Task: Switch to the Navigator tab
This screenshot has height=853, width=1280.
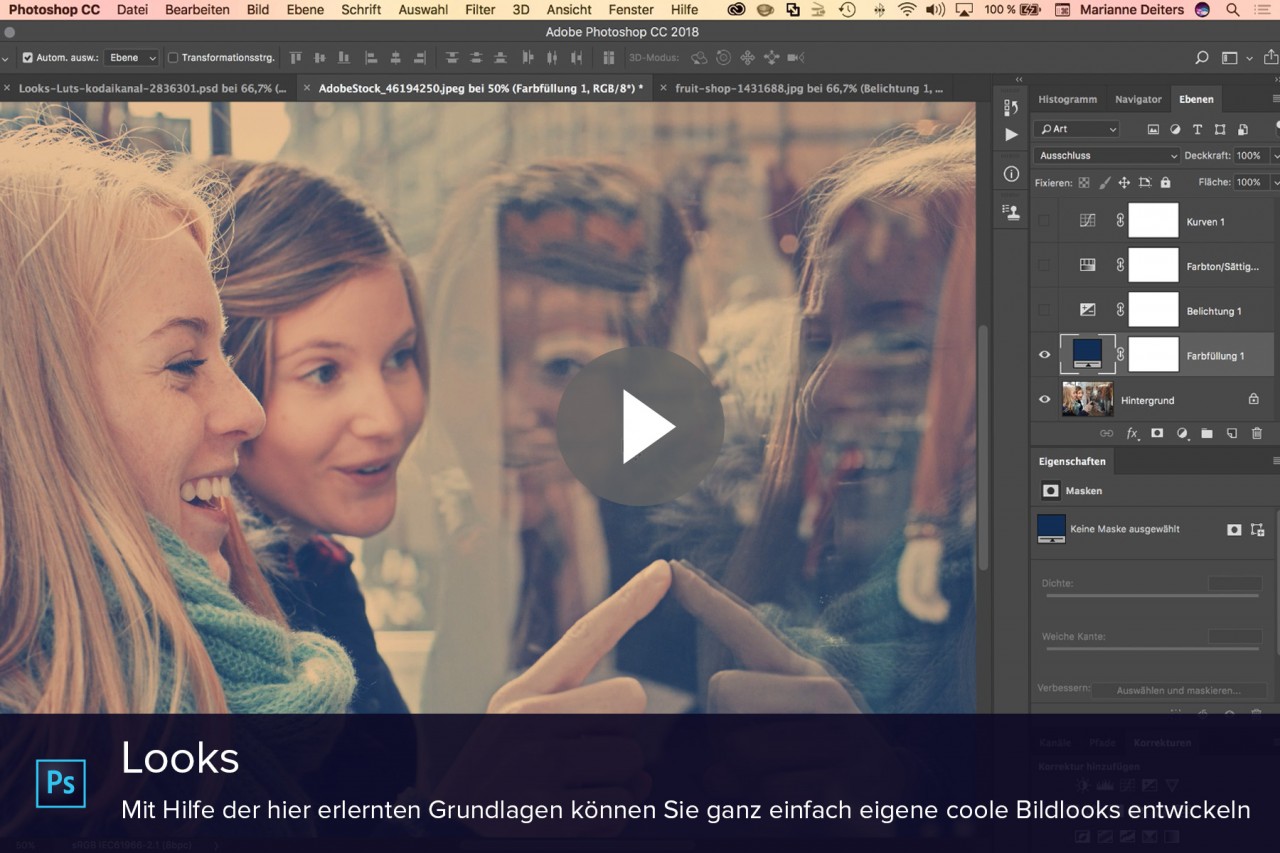Action: pyautogui.click(x=1138, y=99)
